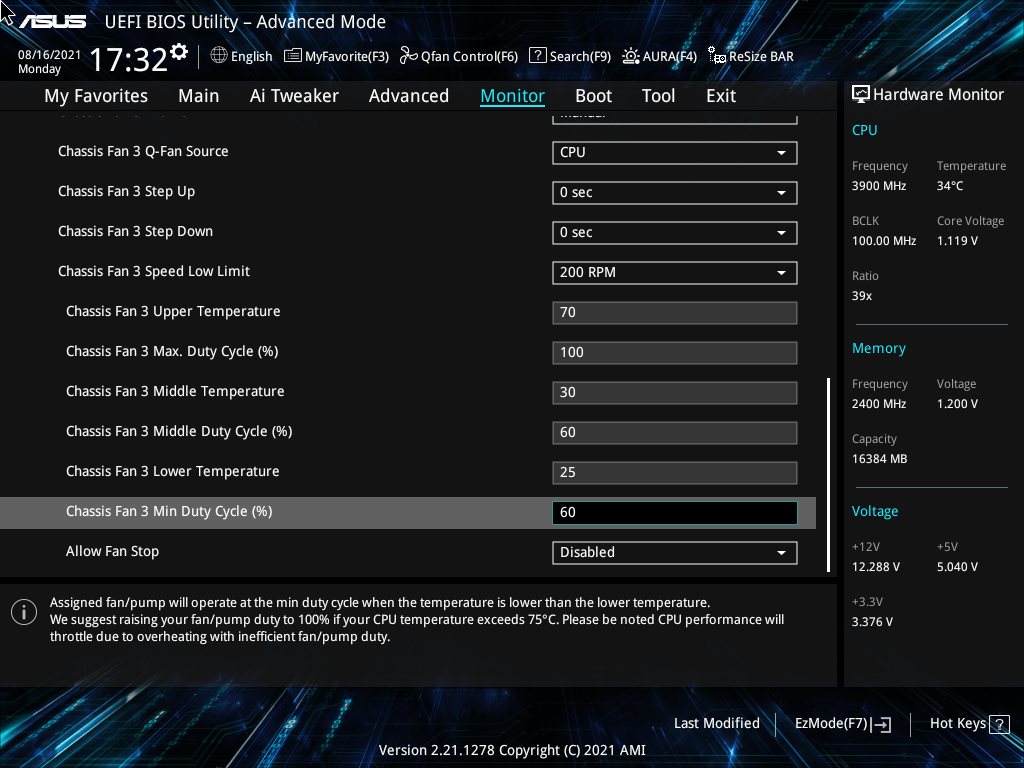Click Chassis Fan 3 Max. Duty Cycle field
1024x768 pixels.
pos(675,353)
